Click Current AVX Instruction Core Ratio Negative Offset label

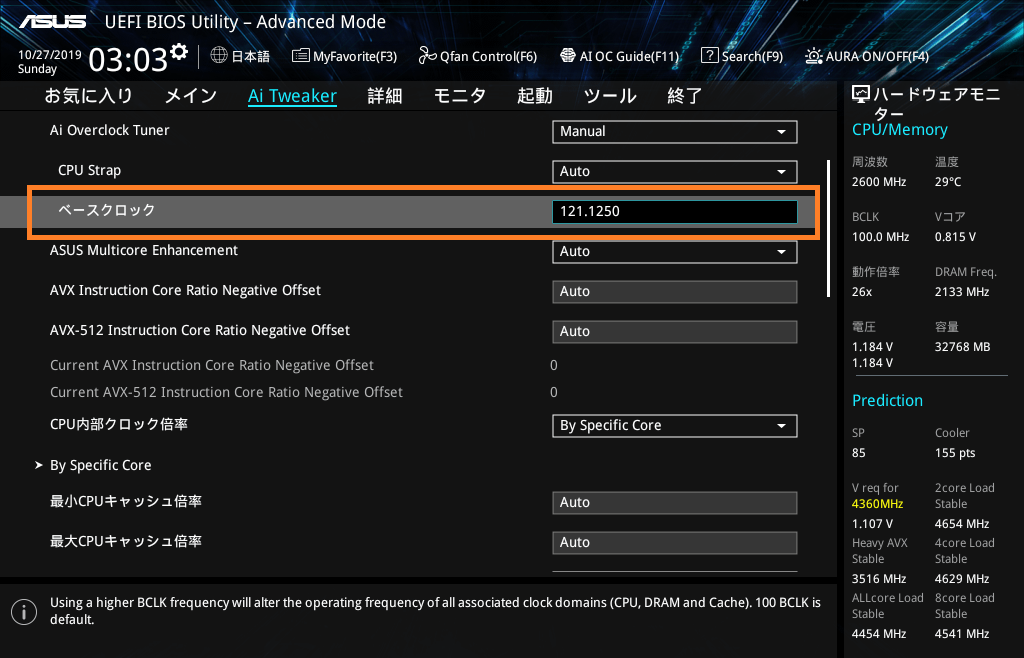[x=212, y=365]
